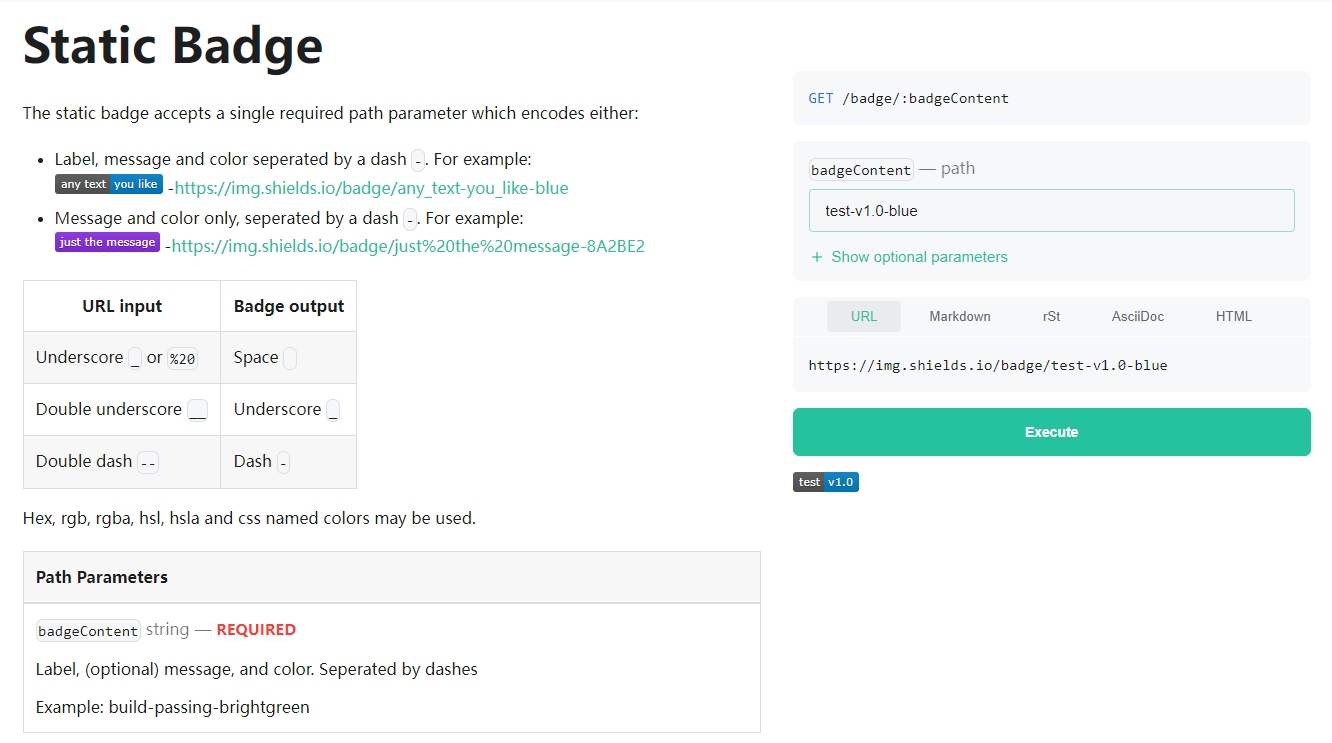Open the just%20the%20message-8A2BE2 link

[408, 246]
